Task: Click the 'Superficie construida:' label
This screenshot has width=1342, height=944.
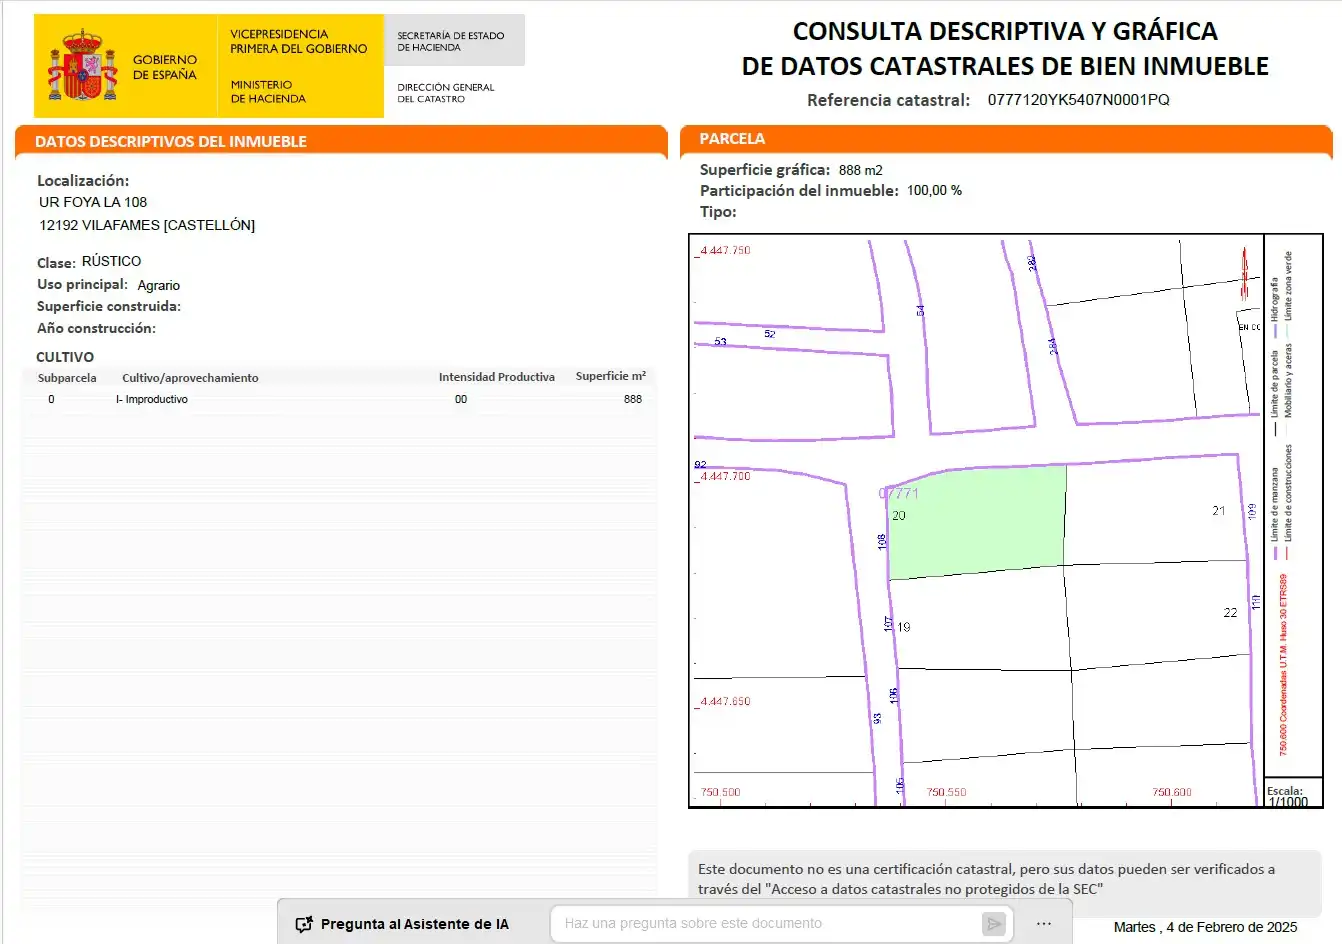Action: (109, 307)
